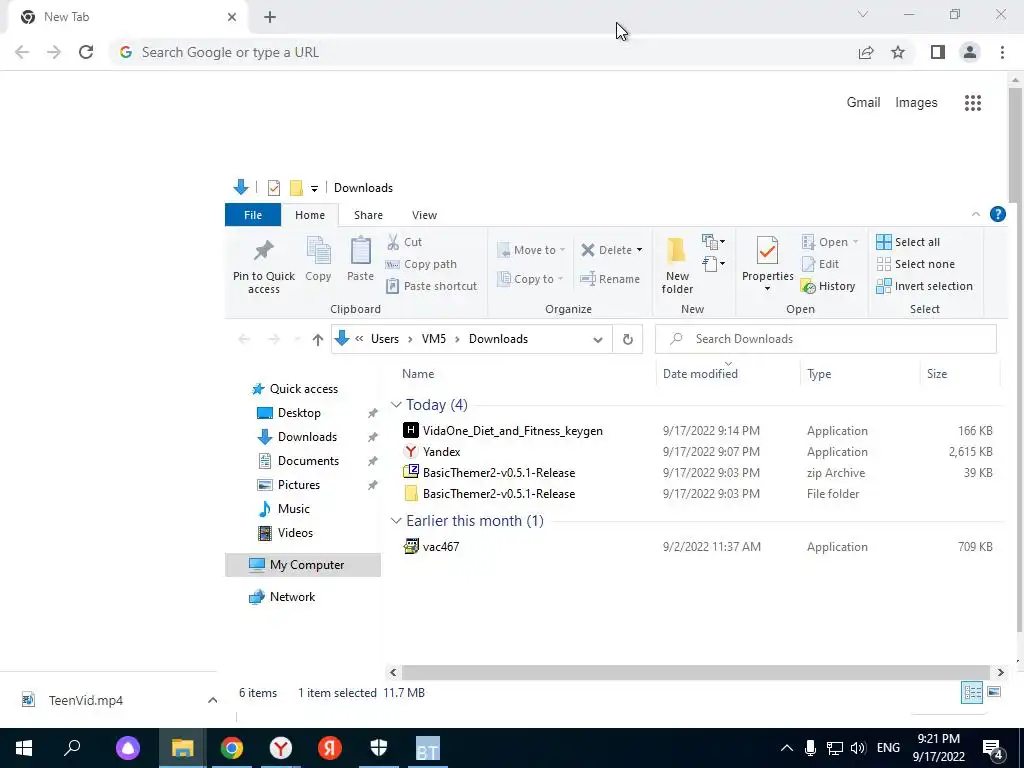Click Chrome reload page button
The height and width of the screenshot is (768, 1024).
click(x=86, y=52)
